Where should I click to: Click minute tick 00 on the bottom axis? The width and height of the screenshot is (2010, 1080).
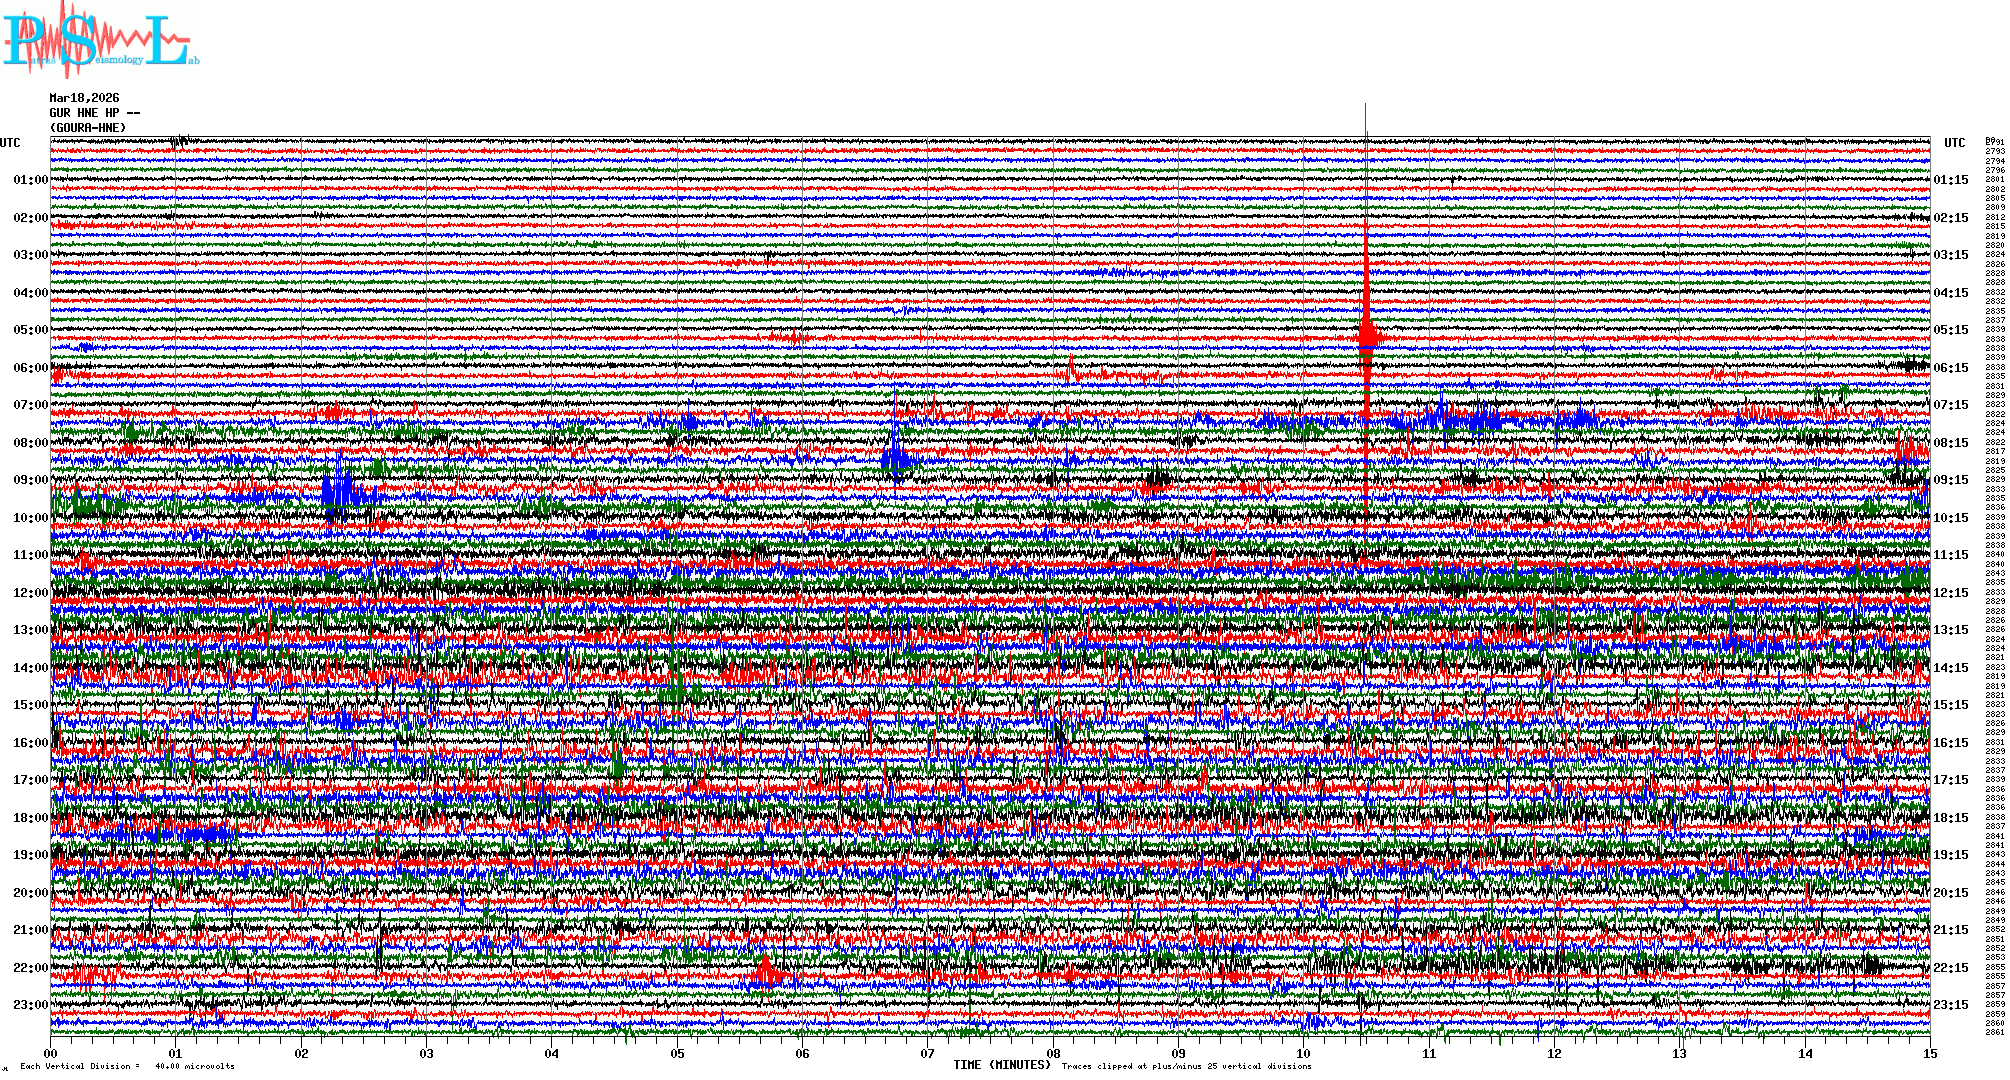coord(51,1054)
